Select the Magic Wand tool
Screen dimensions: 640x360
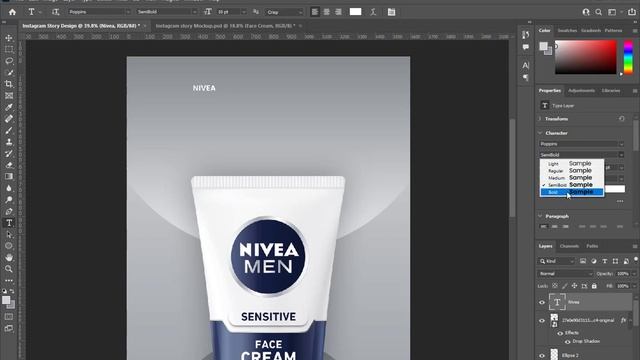coord(9,73)
